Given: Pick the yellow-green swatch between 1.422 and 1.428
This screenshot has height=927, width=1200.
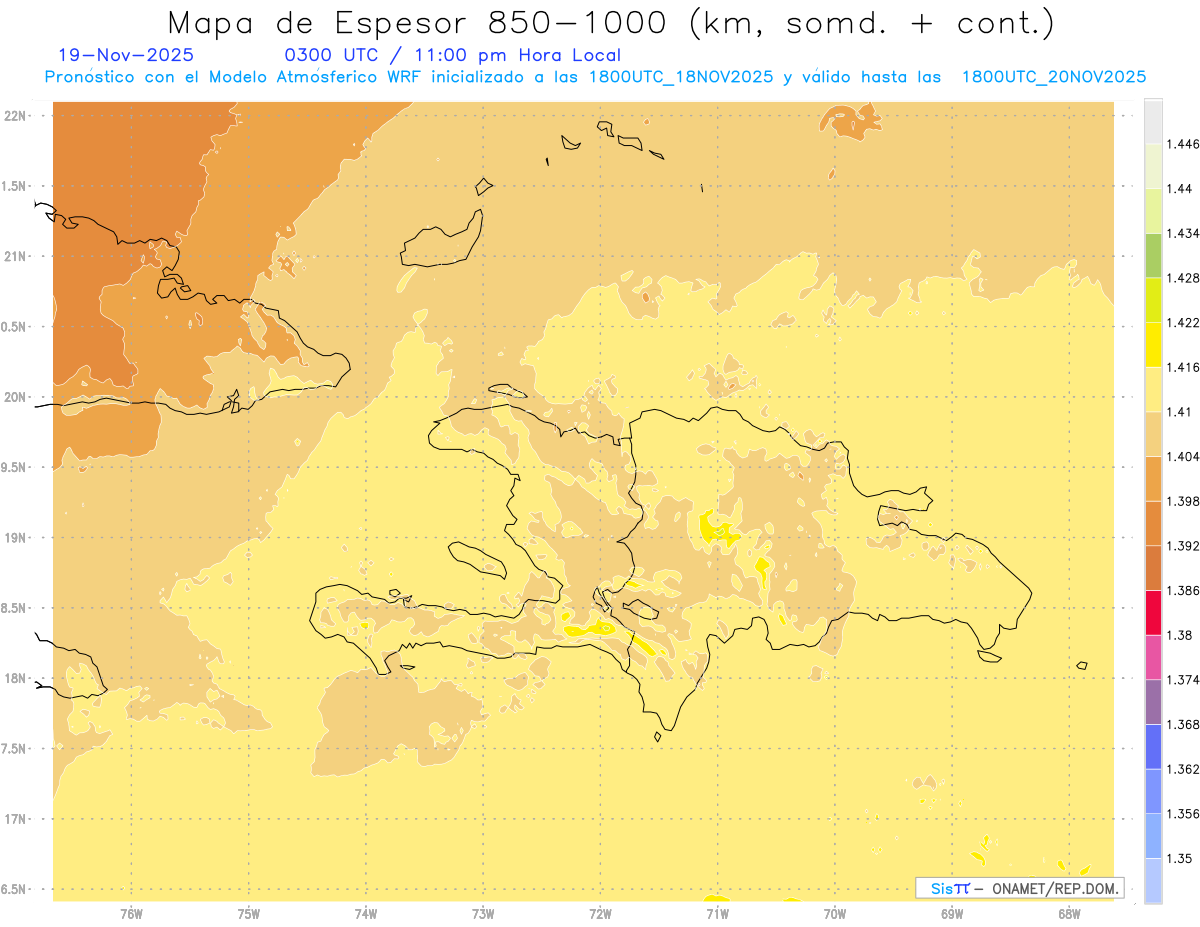Looking at the screenshot, I should (1153, 300).
